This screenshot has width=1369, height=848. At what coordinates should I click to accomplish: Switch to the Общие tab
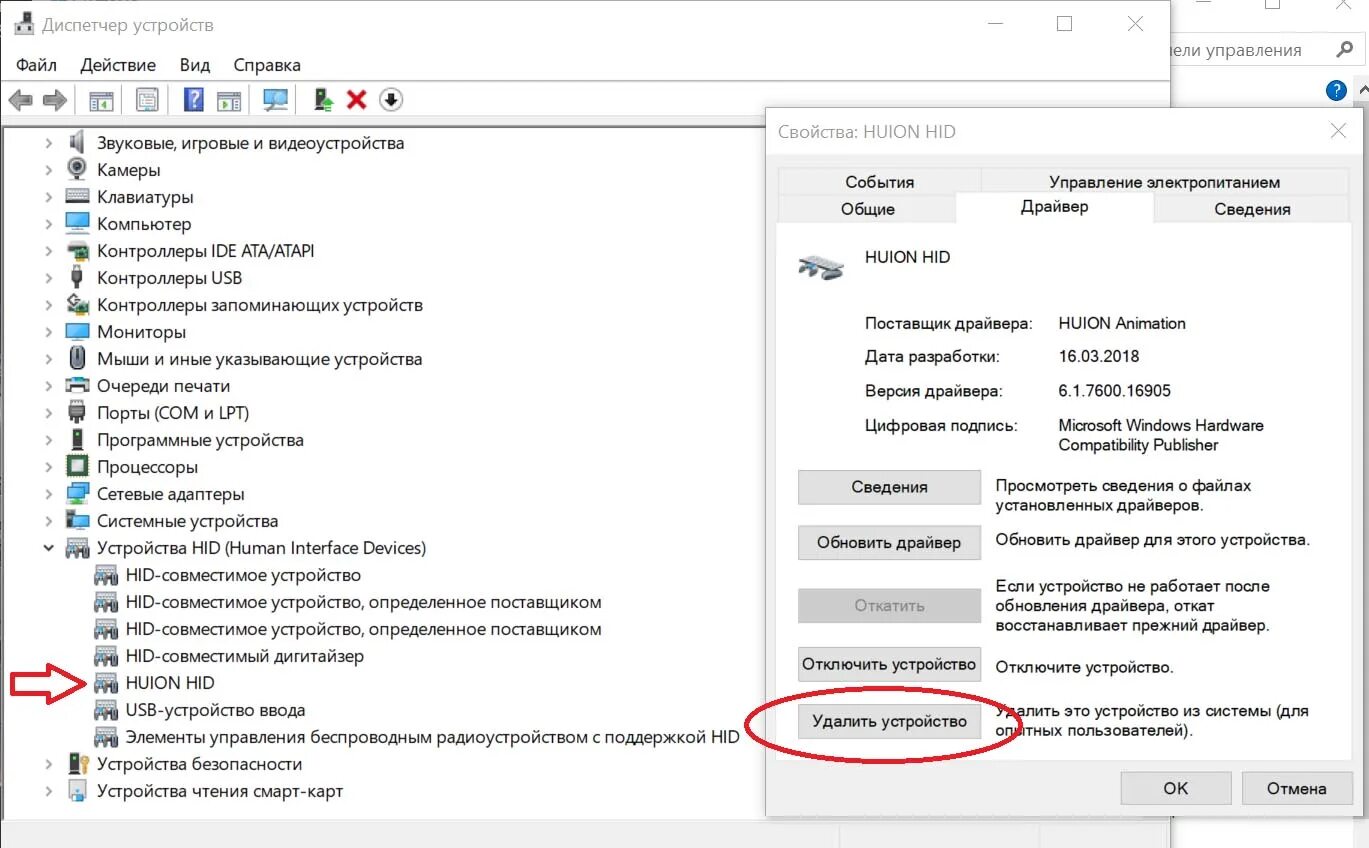click(868, 209)
